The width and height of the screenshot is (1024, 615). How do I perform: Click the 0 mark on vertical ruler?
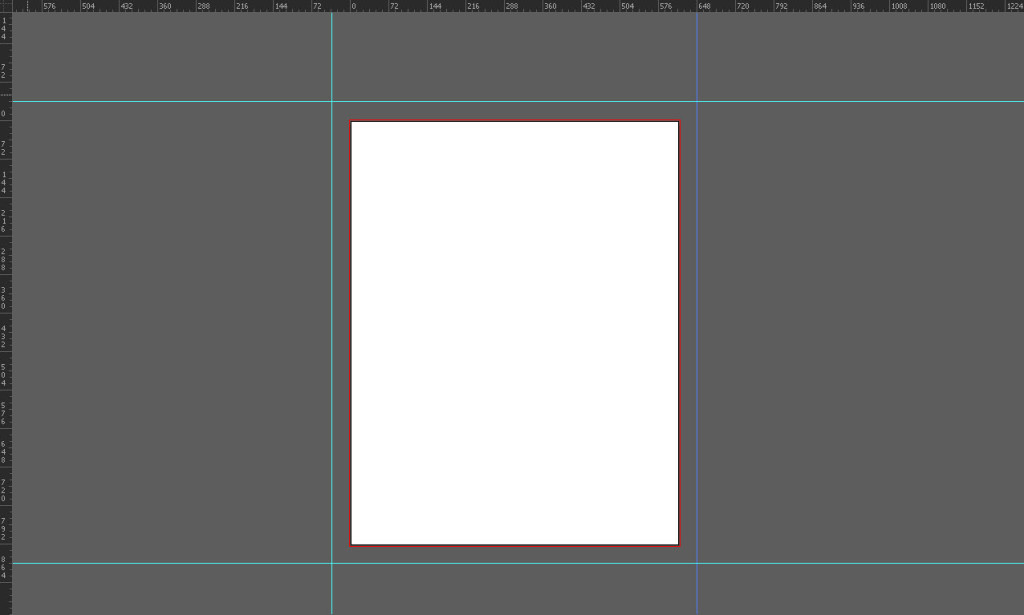(3, 114)
